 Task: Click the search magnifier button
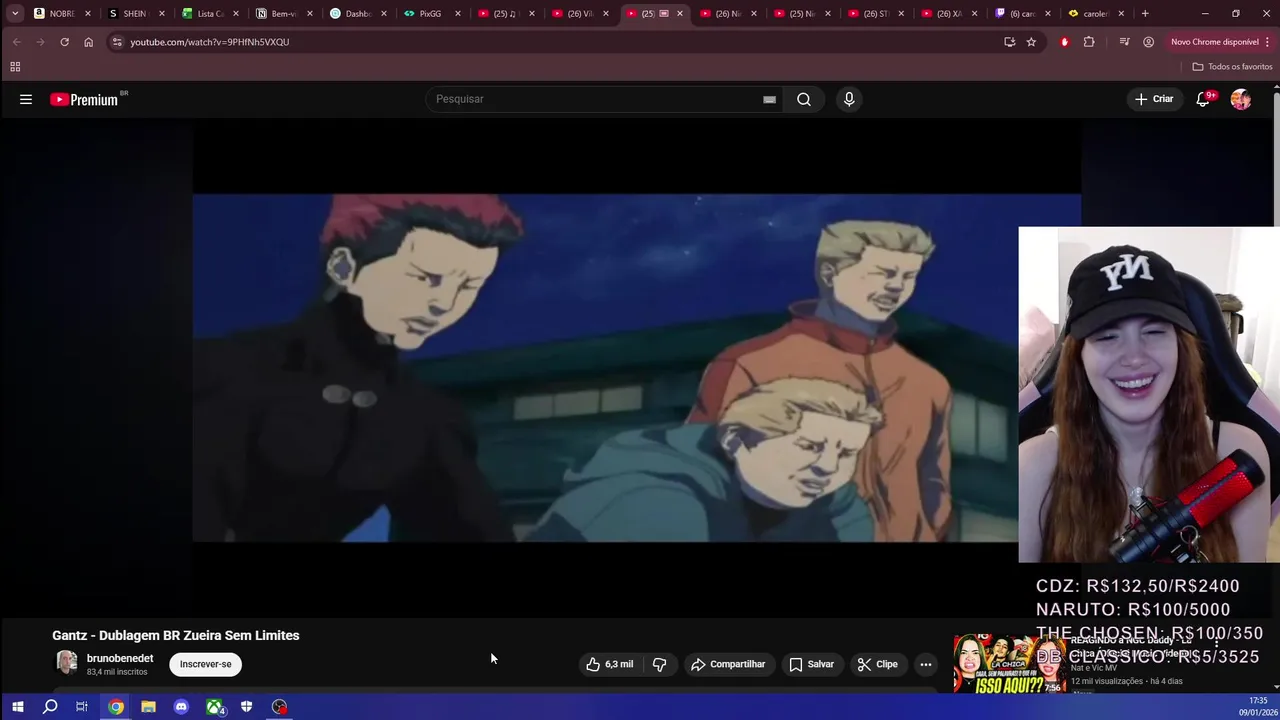804,99
